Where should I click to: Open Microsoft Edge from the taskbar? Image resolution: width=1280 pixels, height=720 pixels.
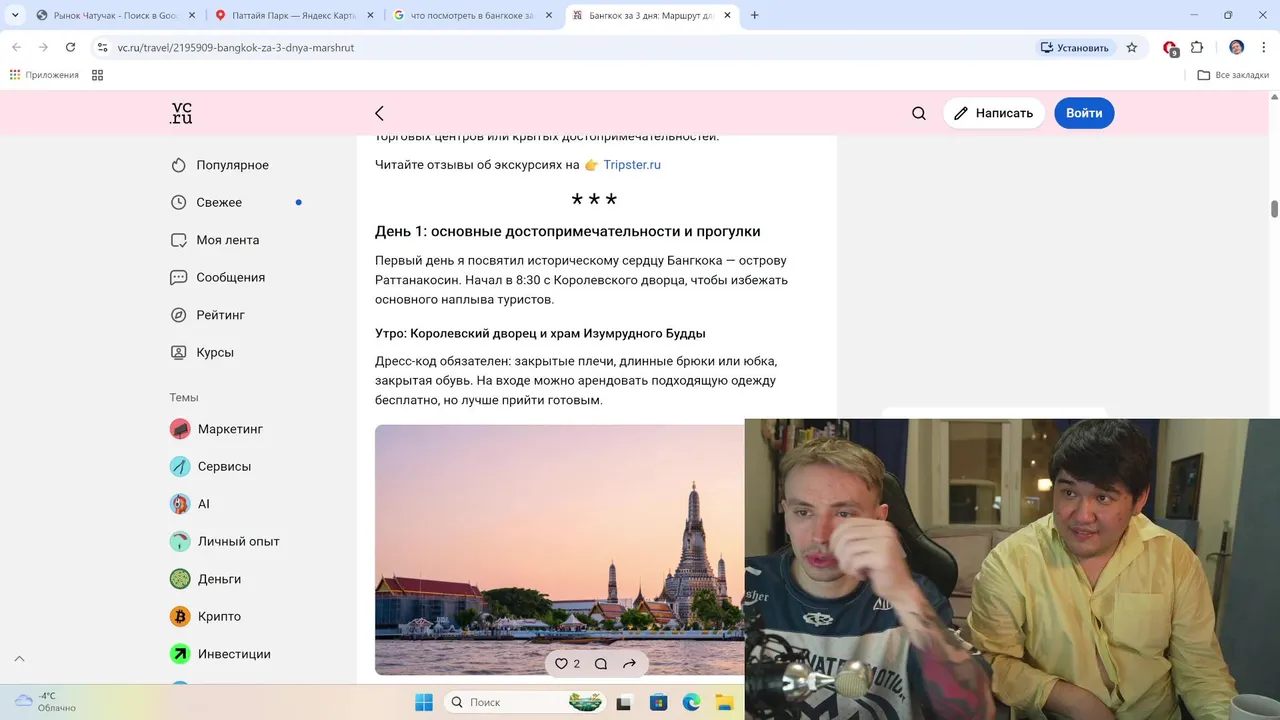click(691, 702)
